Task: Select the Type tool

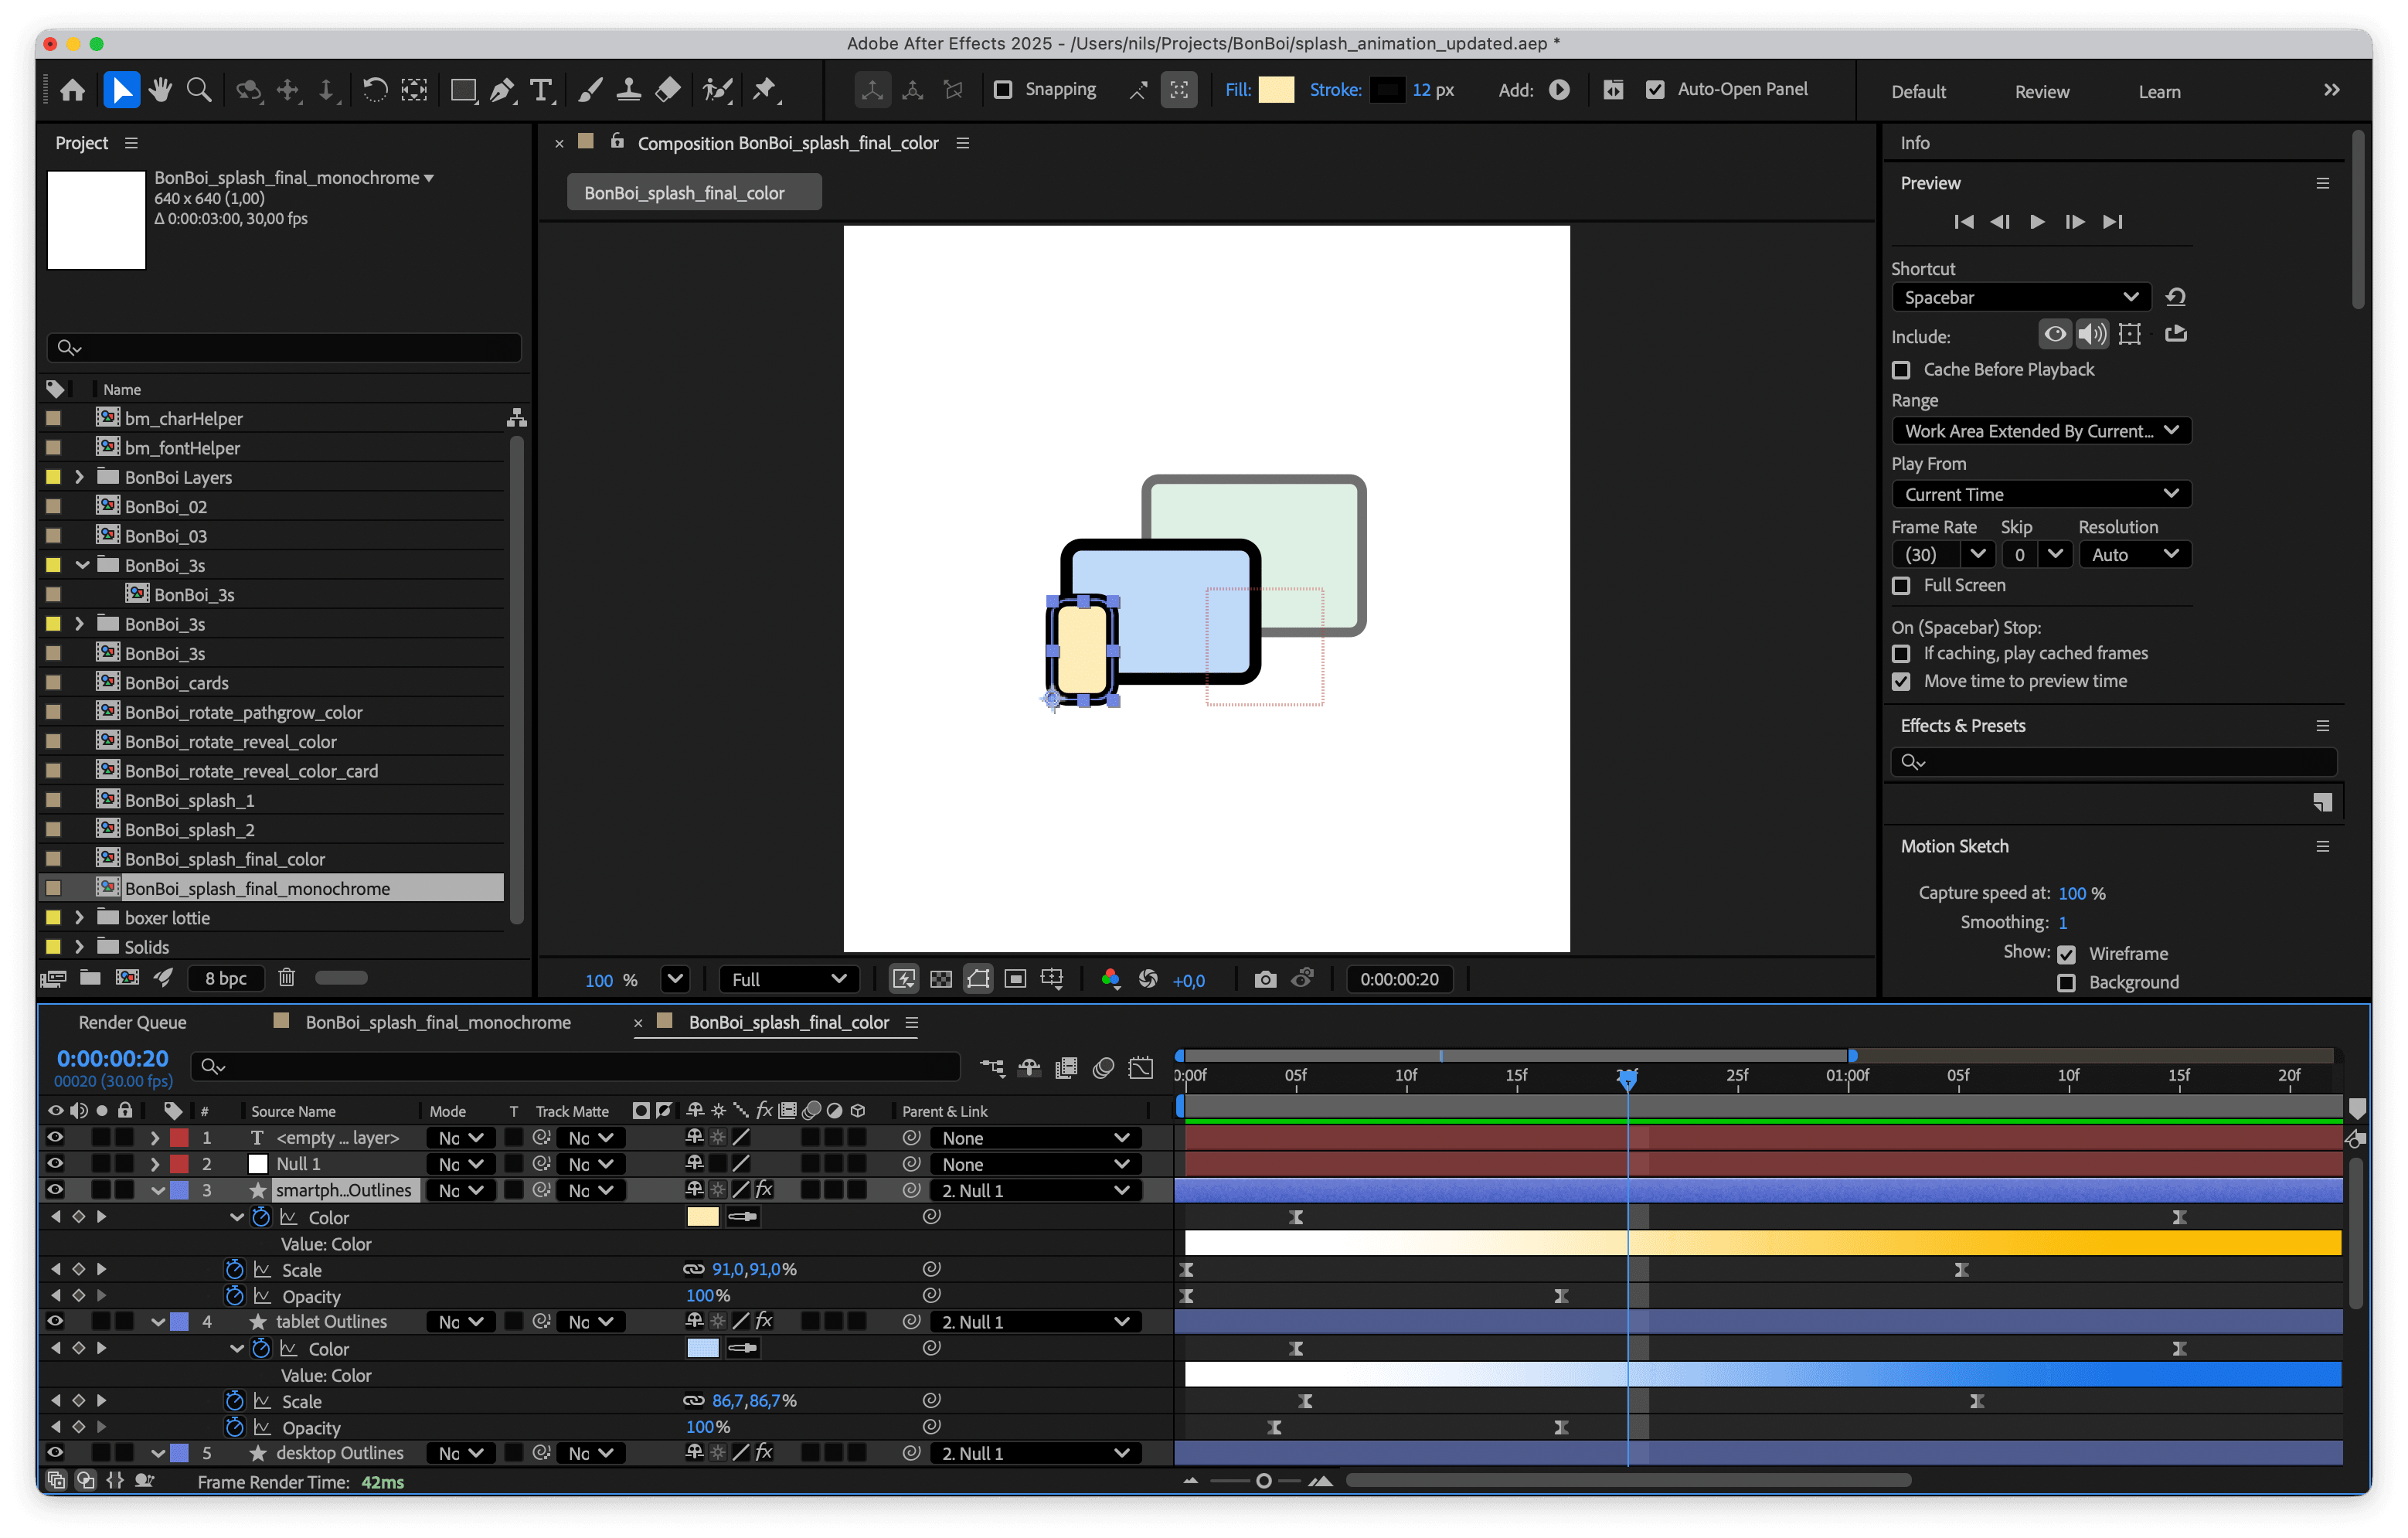Action: [x=541, y=90]
